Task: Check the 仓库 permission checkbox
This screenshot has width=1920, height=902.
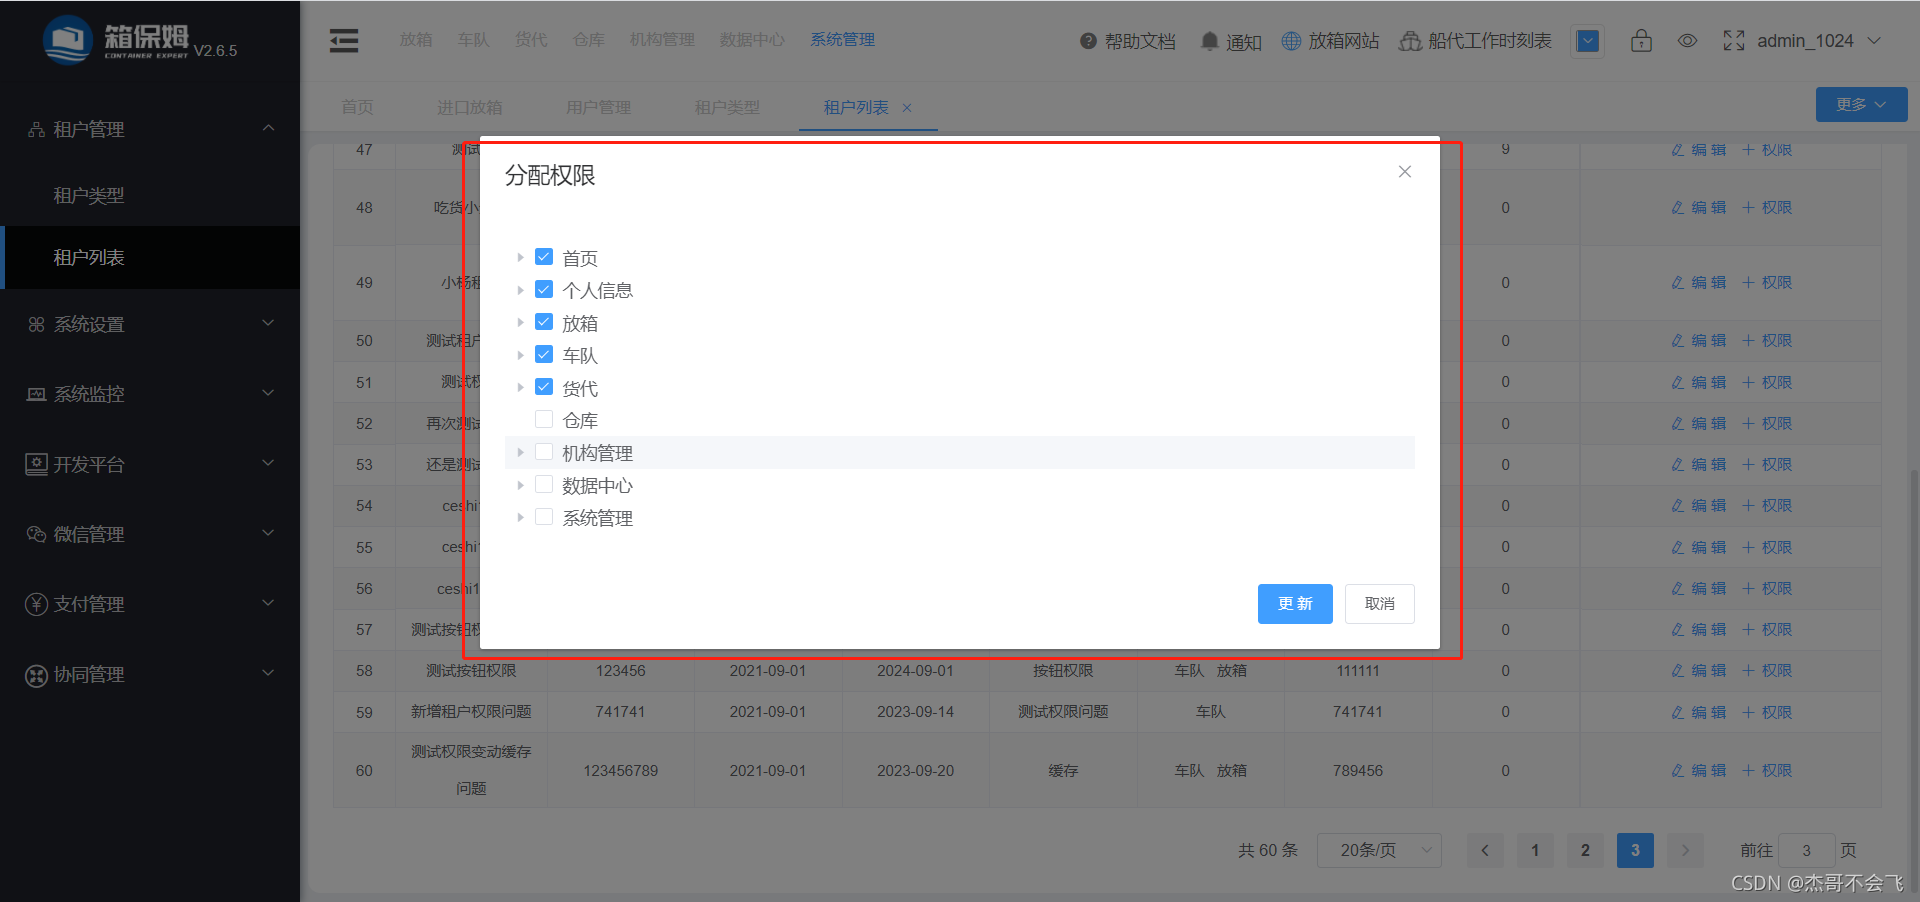Action: coord(544,419)
